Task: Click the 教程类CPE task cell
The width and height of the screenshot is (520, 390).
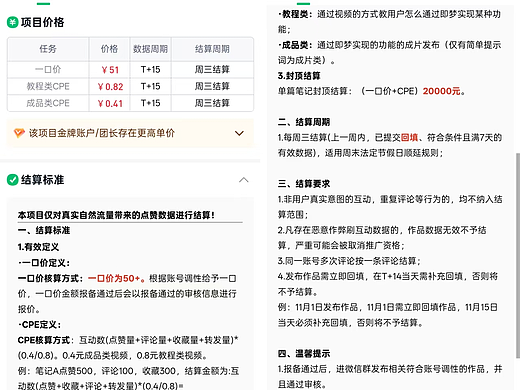Action: [x=48, y=86]
